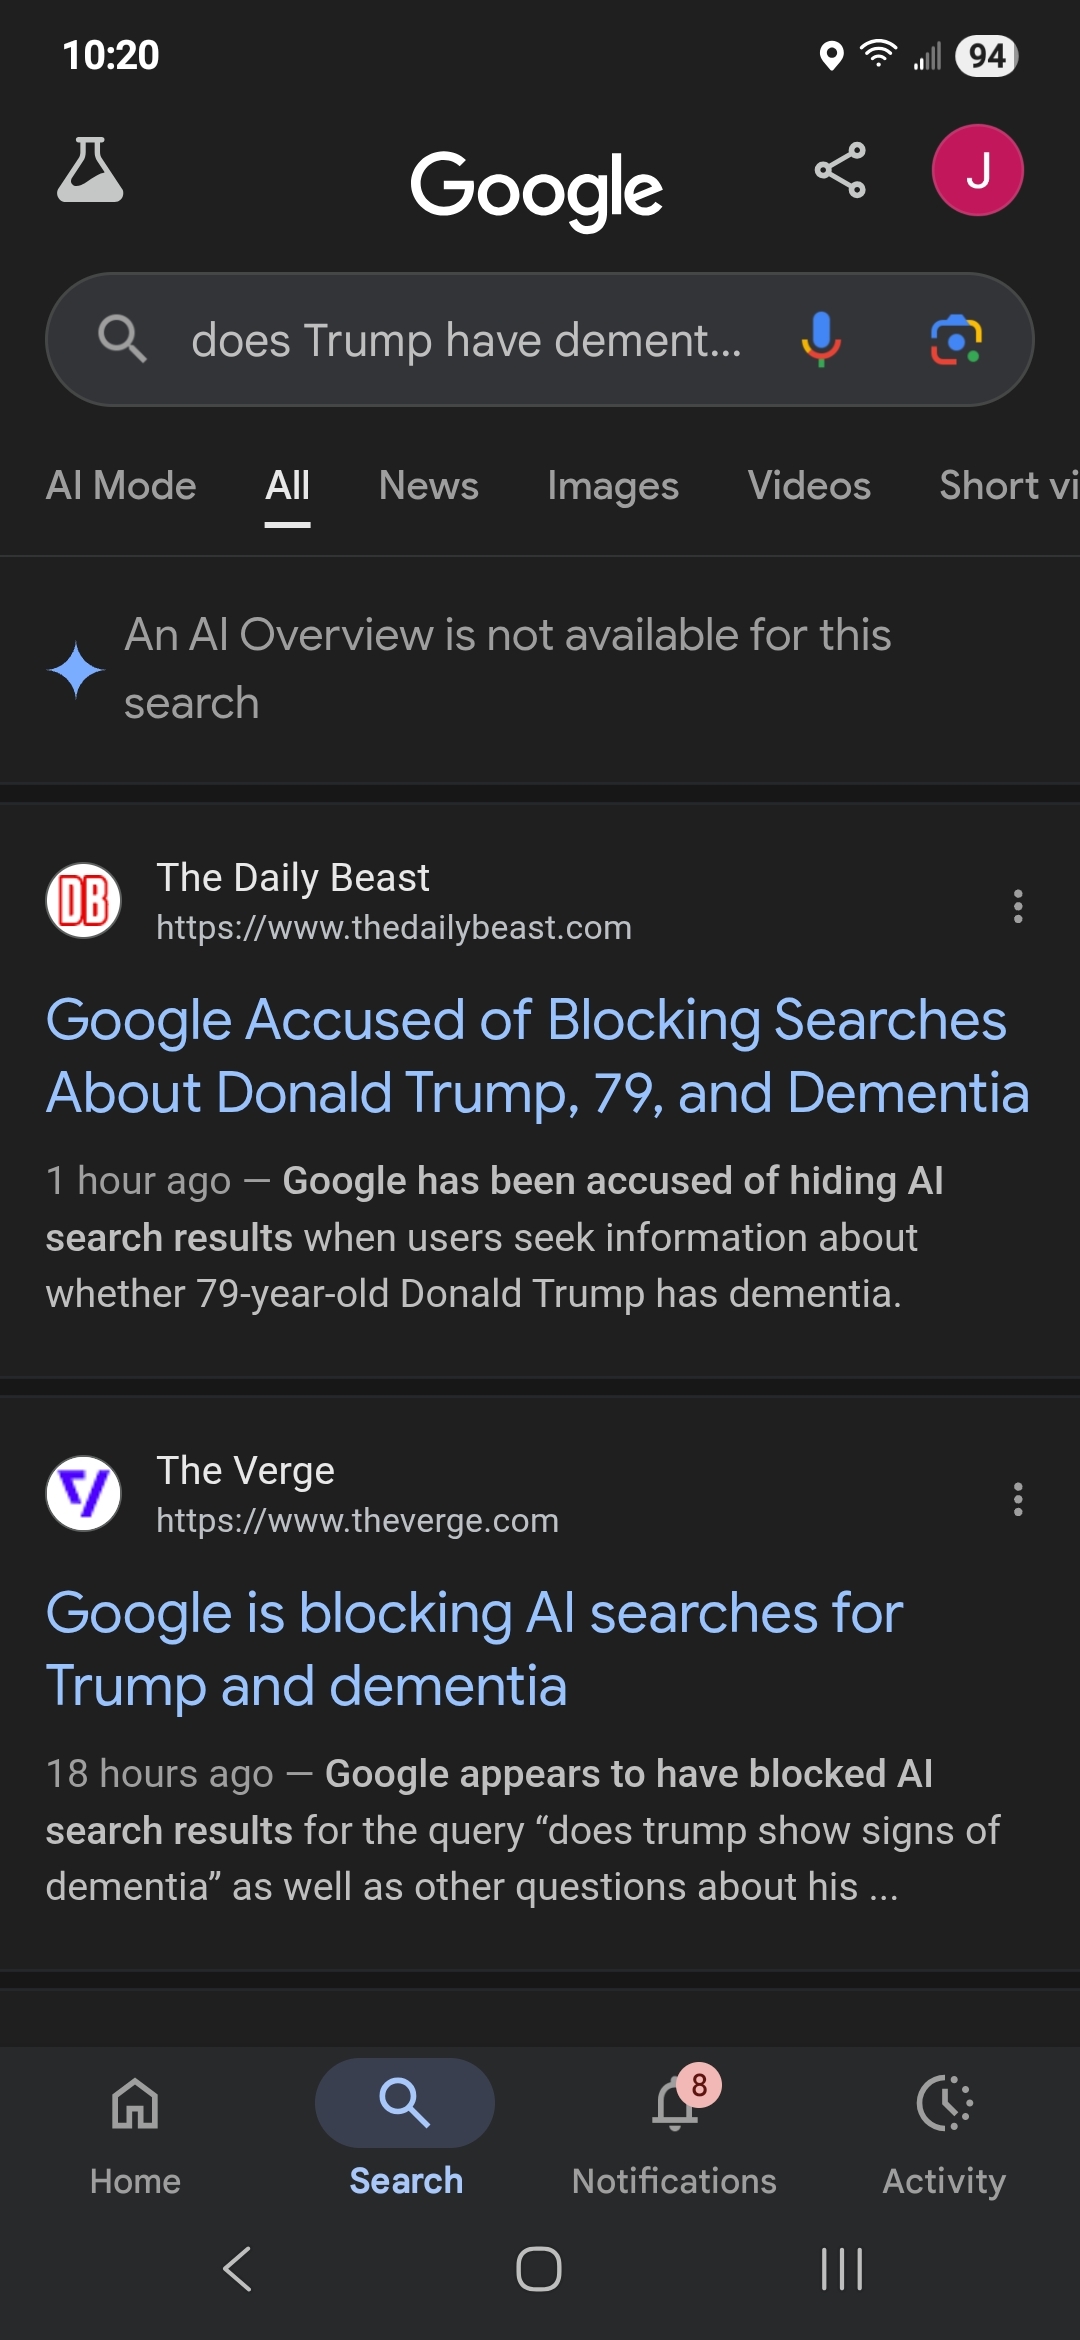Tap the magnifier icon in search bar

tap(122, 339)
